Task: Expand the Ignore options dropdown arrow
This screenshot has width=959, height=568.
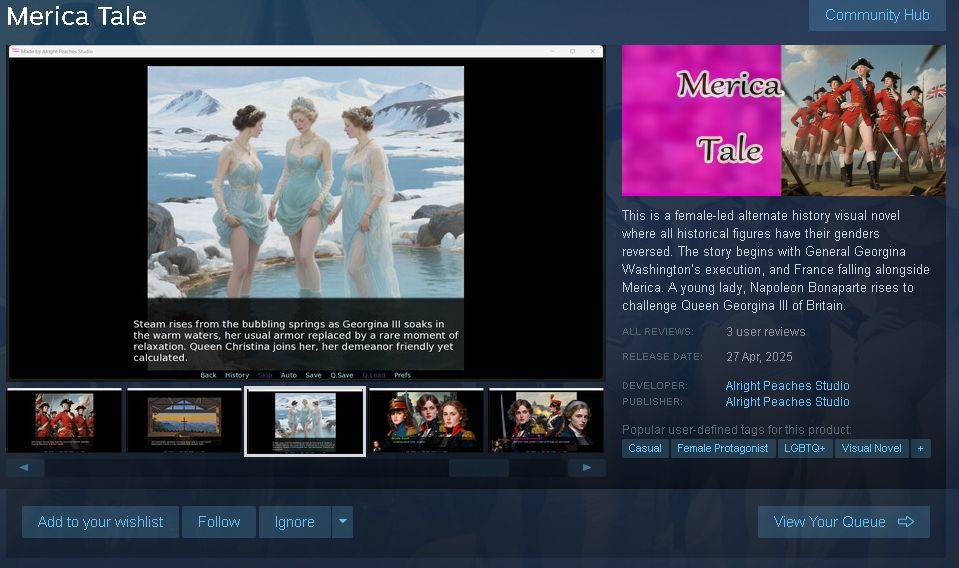Action: pos(342,522)
